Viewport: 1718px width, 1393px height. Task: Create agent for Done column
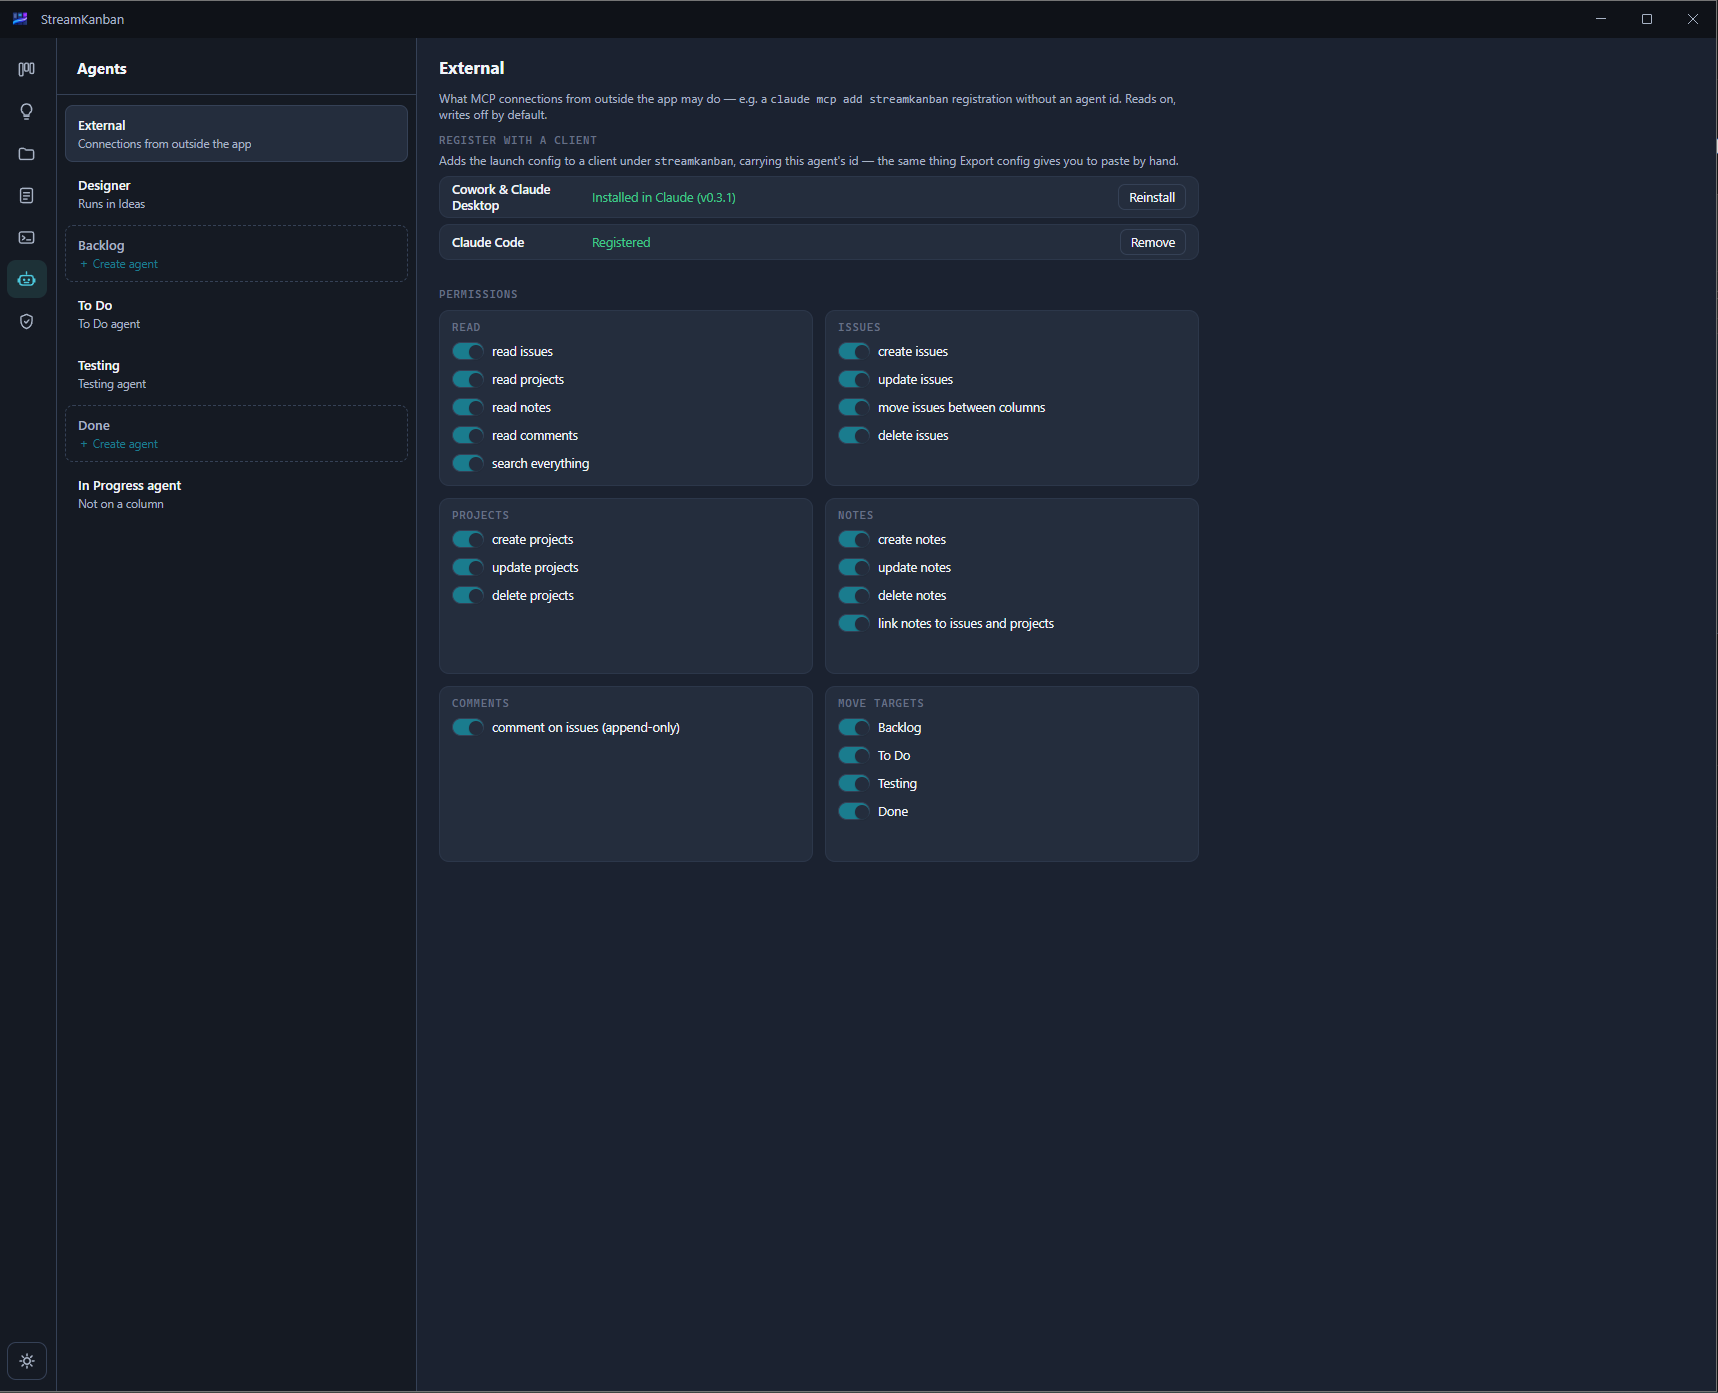click(119, 444)
